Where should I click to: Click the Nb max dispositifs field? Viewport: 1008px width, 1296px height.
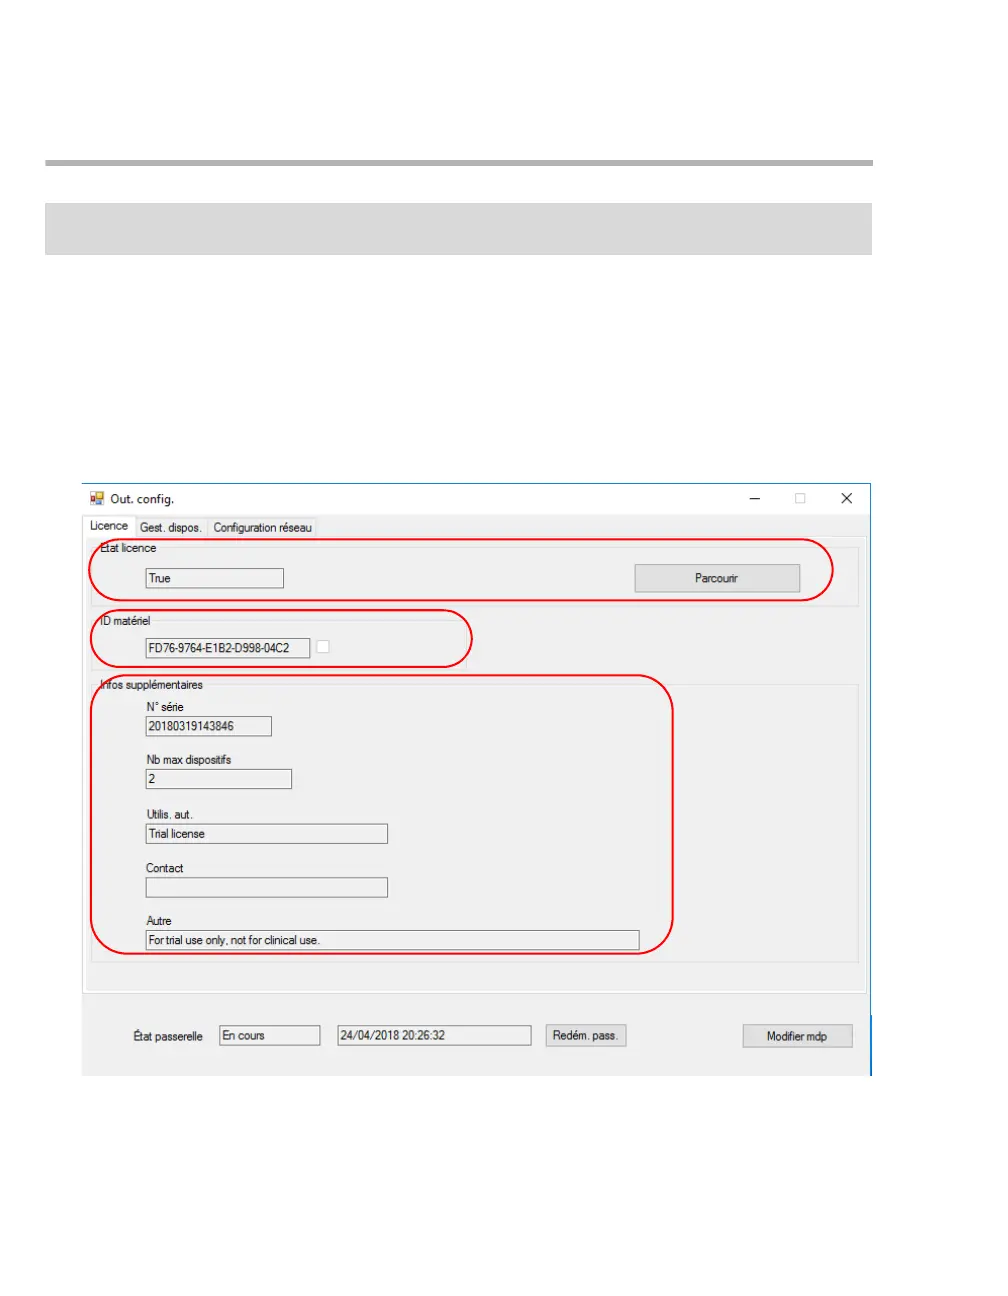[219, 779]
